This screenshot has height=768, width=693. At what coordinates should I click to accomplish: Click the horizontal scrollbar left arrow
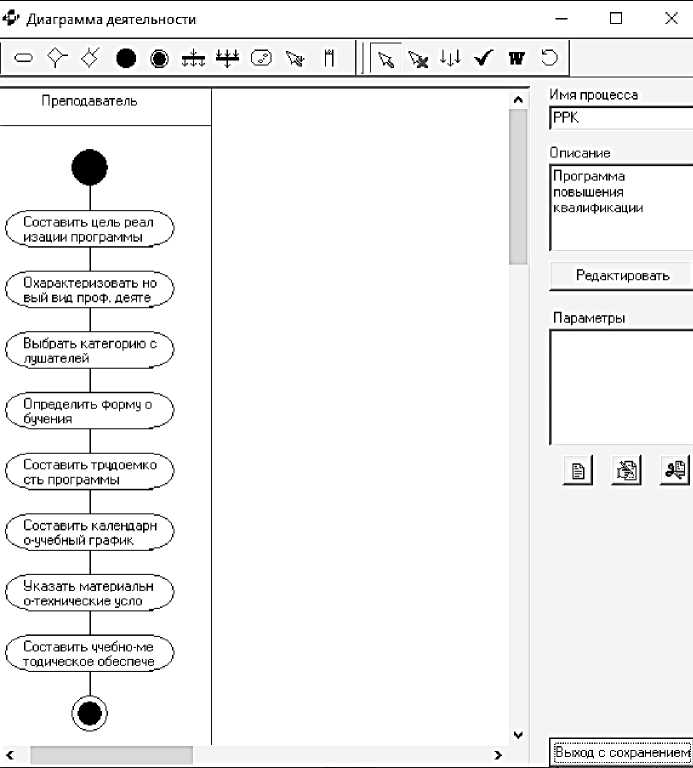pyautogui.click(x=10, y=755)
